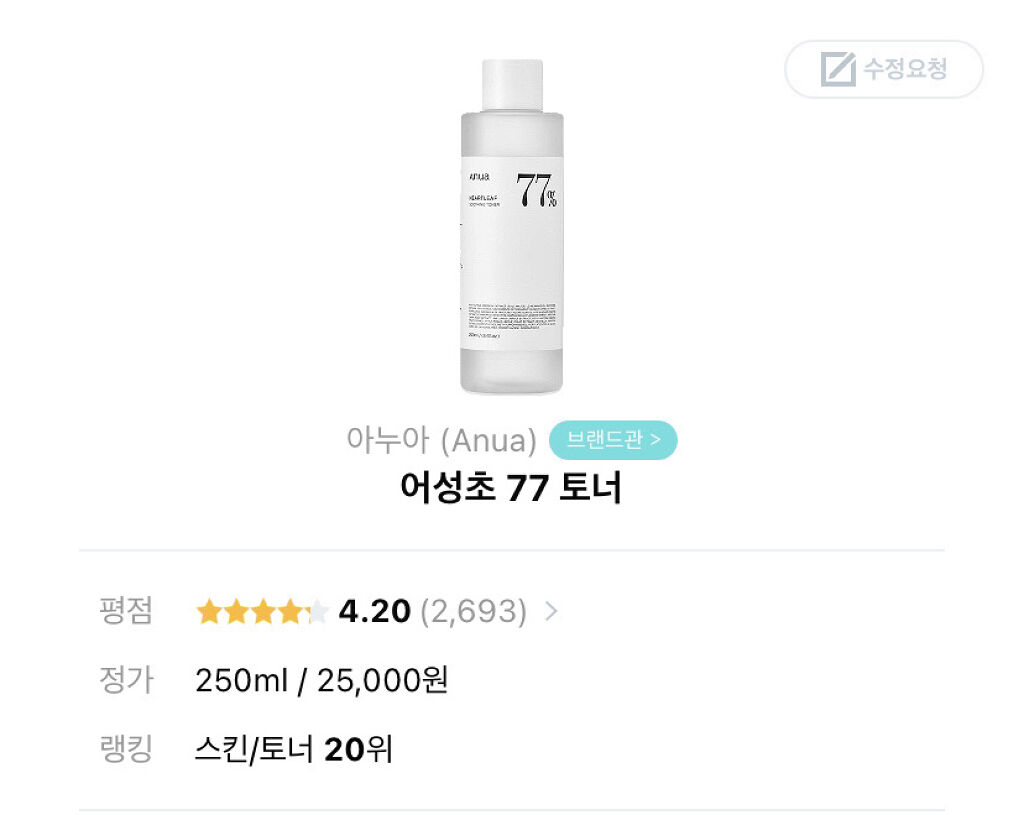Click the 정가 row label
The width and height of the screenshot is (1024, 815).
(x=126, y=680)
